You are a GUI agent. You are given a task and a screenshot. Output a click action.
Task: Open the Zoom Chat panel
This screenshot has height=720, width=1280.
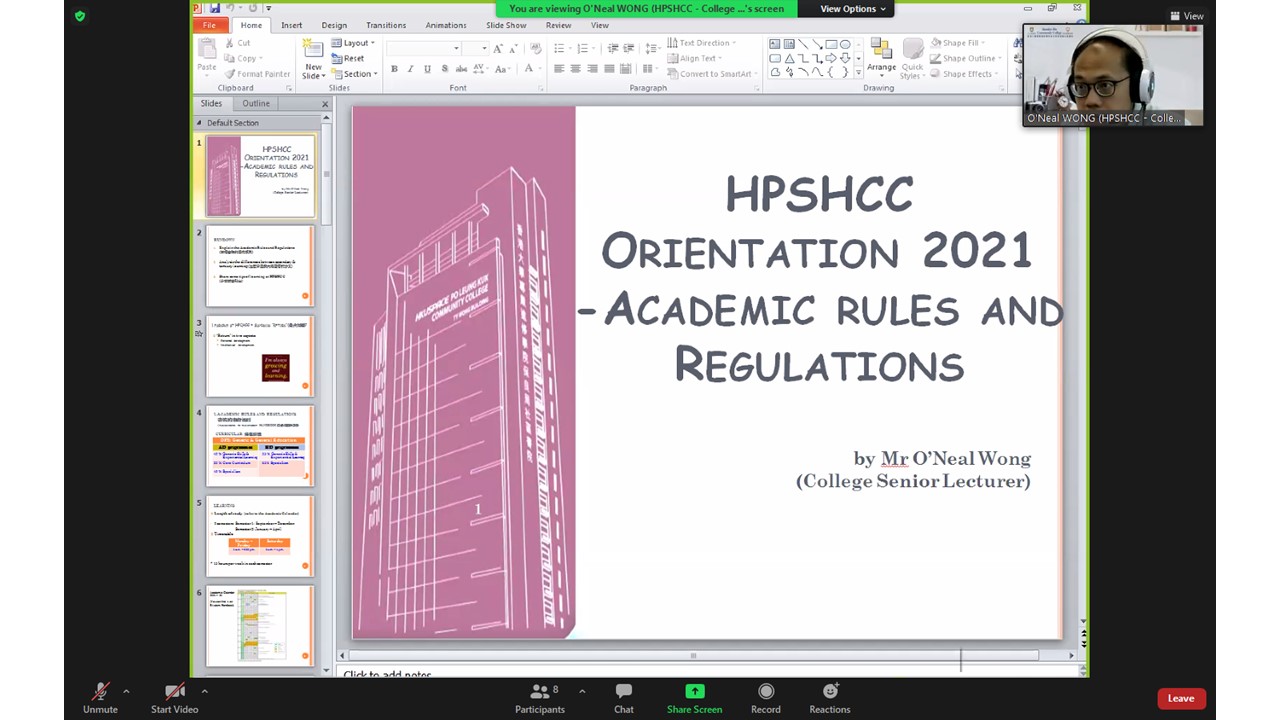pyautogui.click(x=623, y=691)
